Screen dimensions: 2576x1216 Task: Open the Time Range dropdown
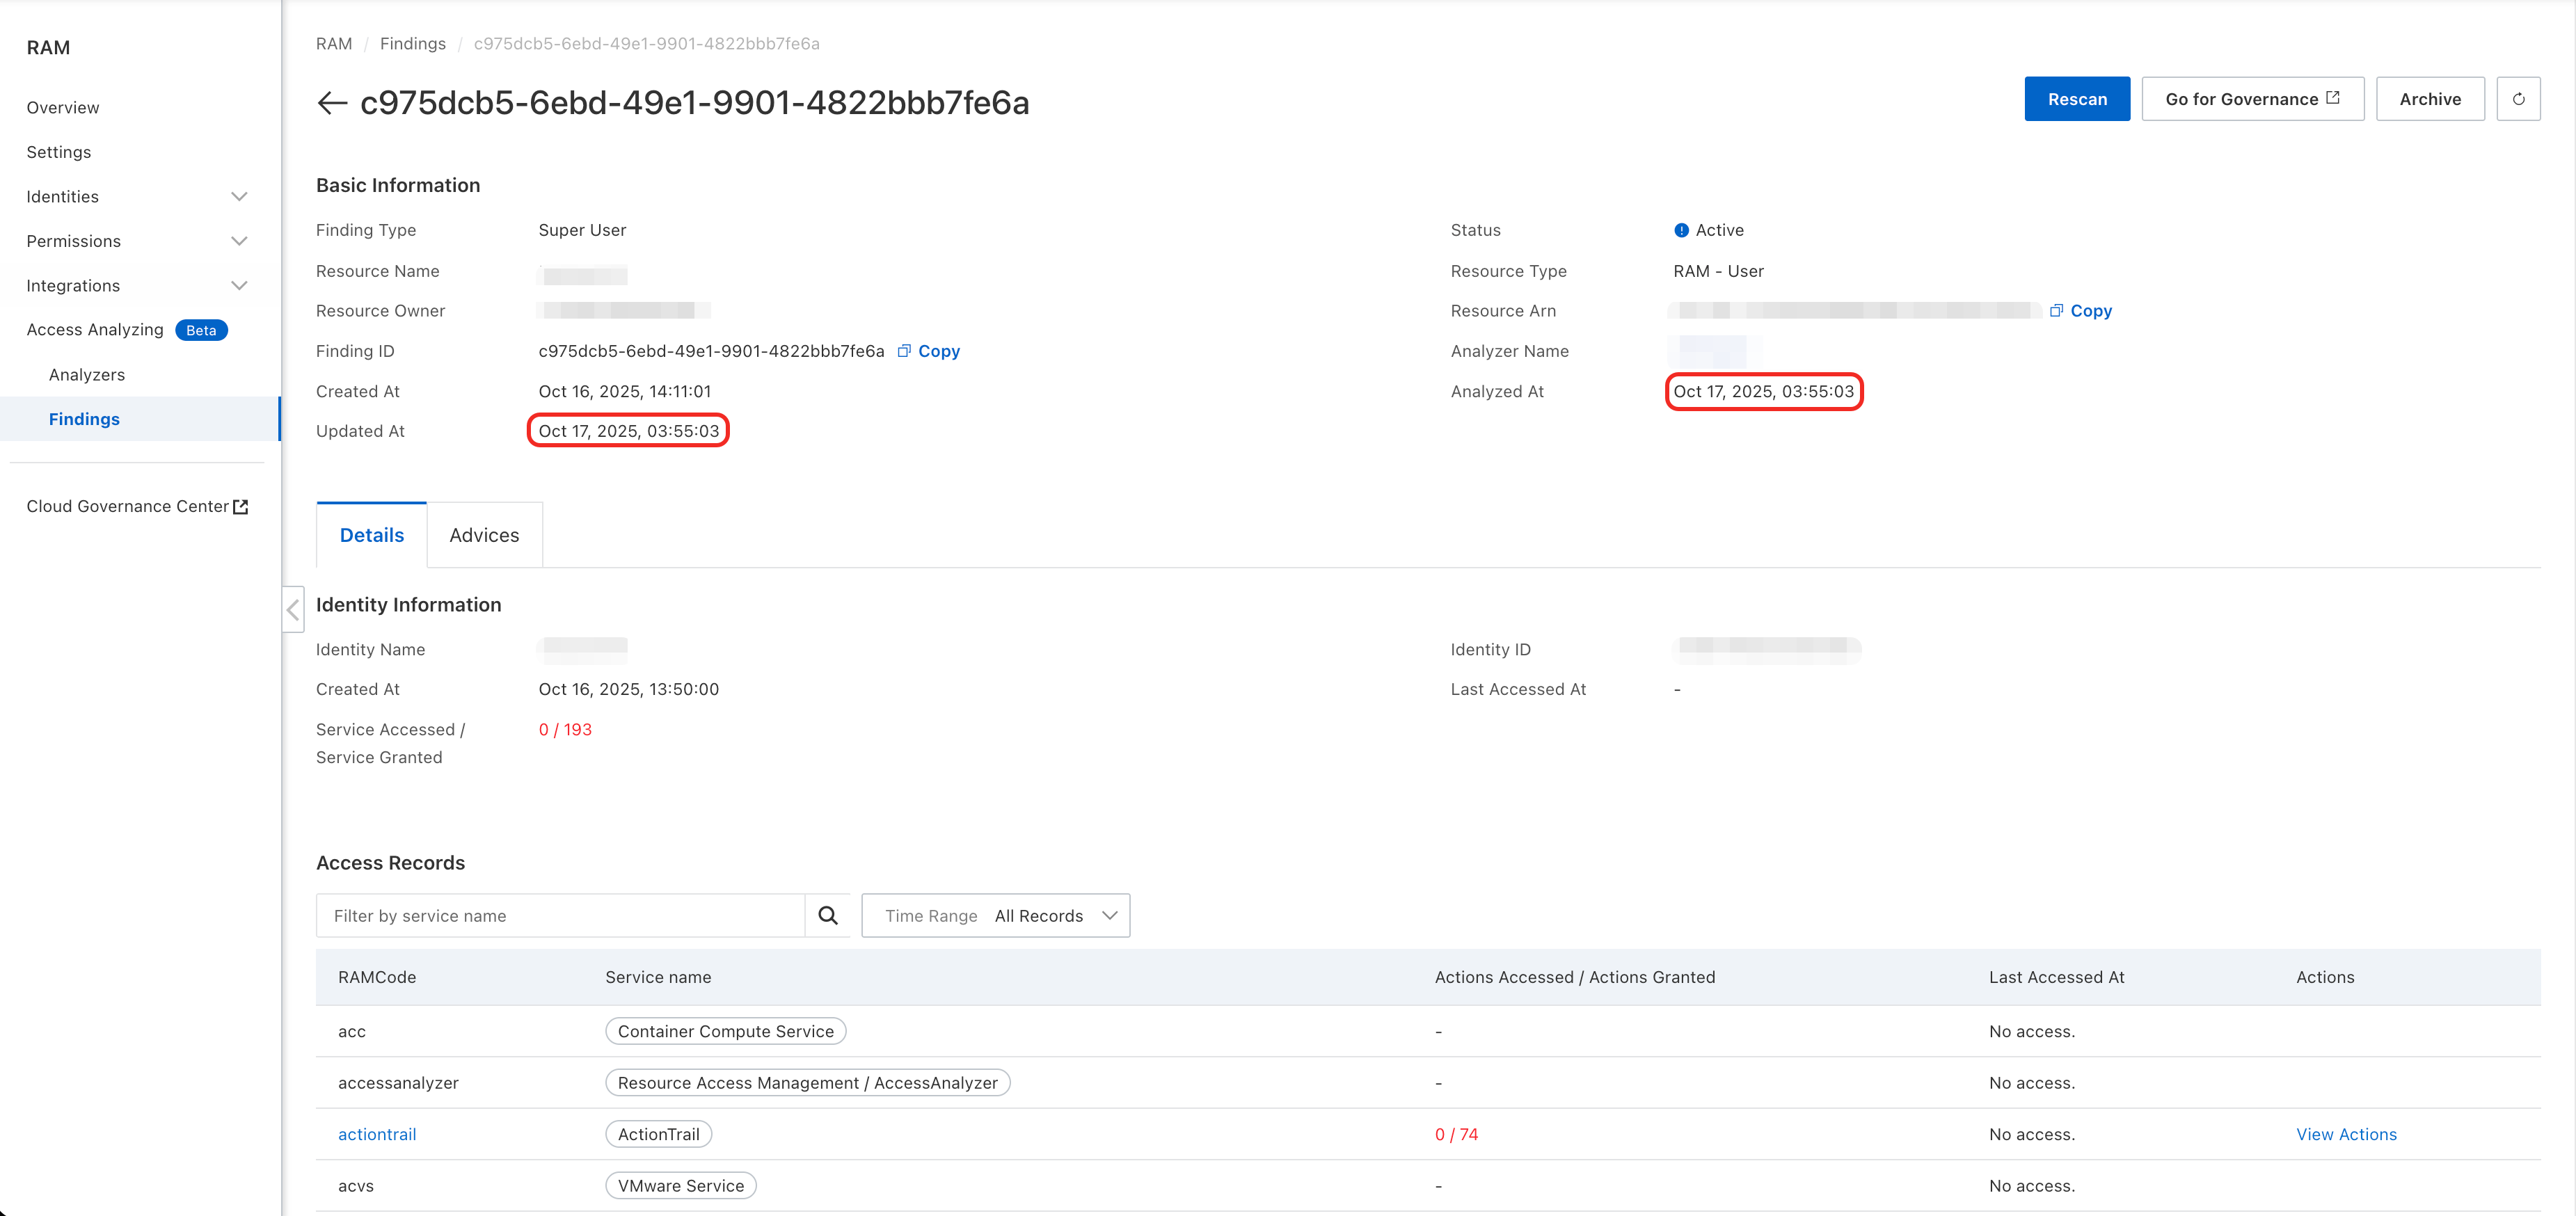(x=996, y=915)
